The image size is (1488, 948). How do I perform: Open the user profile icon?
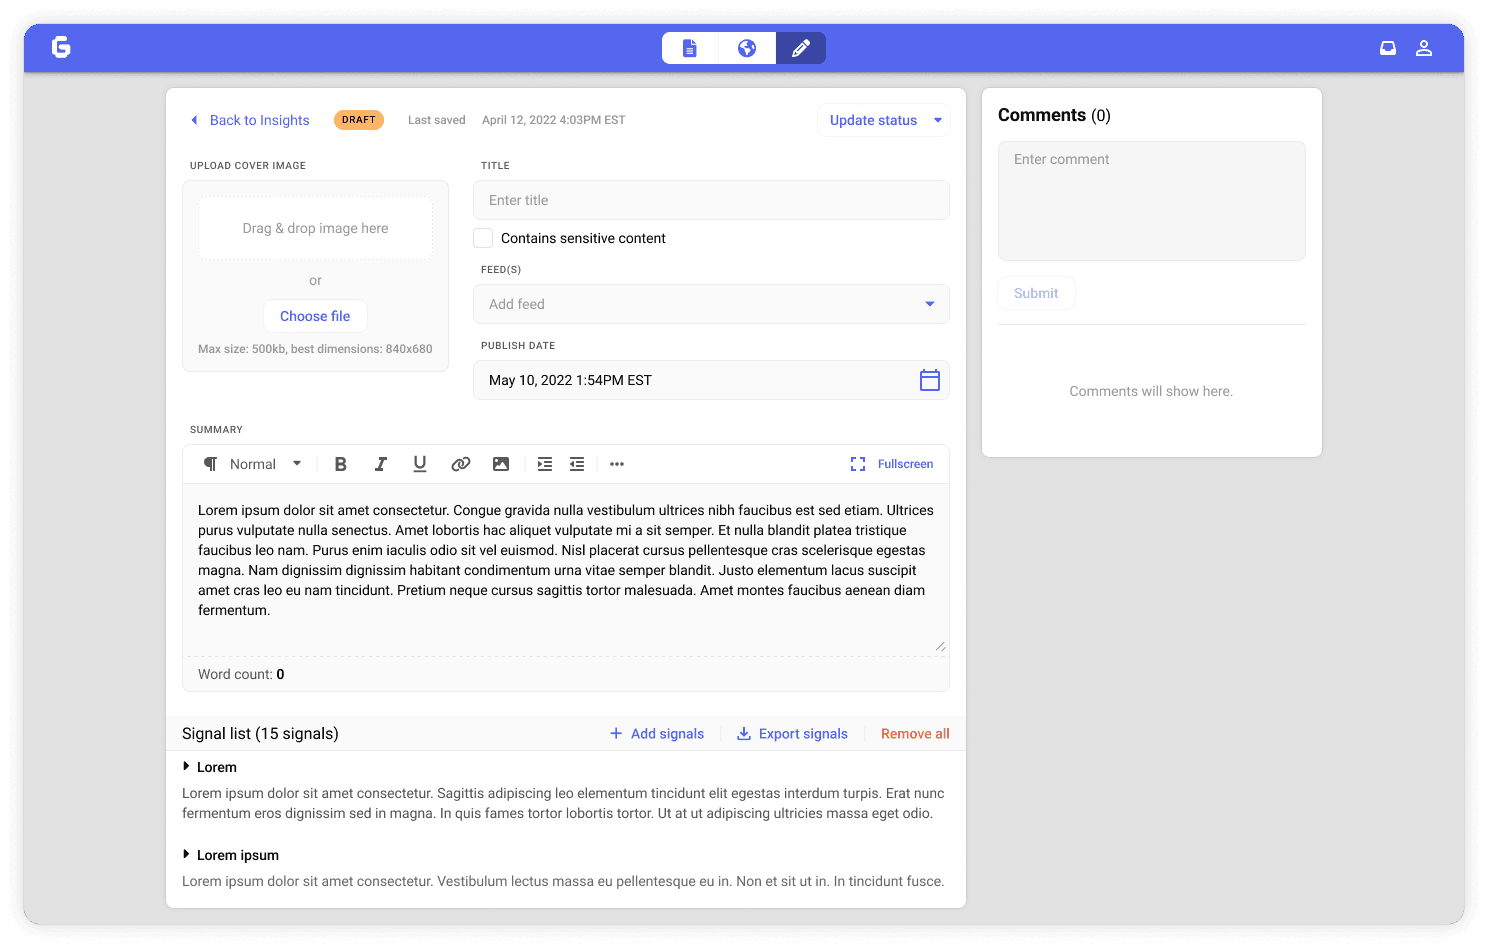coord(1424,48)
